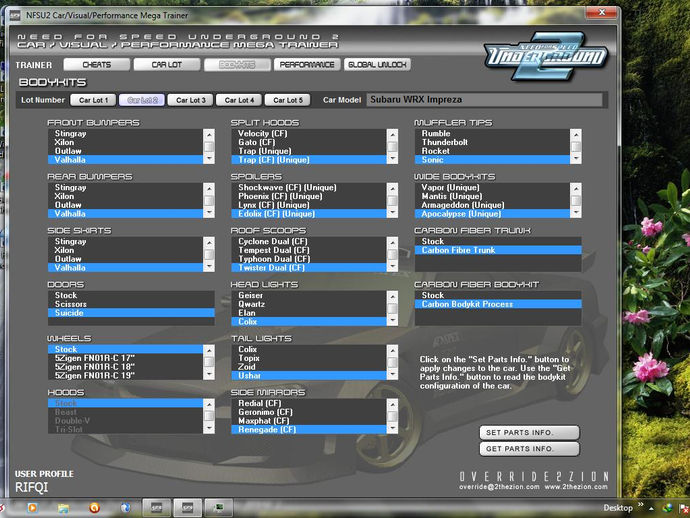
Task: Click the Set Parts Info button
Action: (529, 433)
